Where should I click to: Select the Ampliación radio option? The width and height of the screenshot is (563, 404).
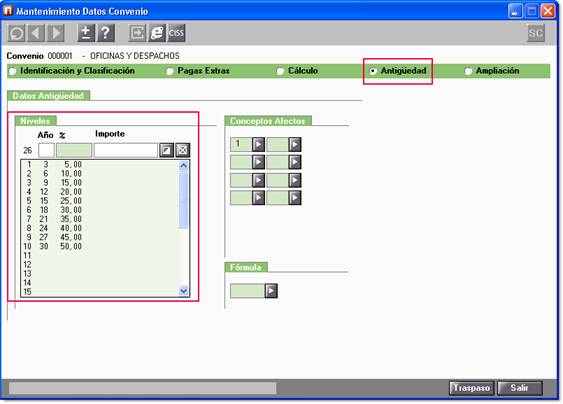[492, 71]
